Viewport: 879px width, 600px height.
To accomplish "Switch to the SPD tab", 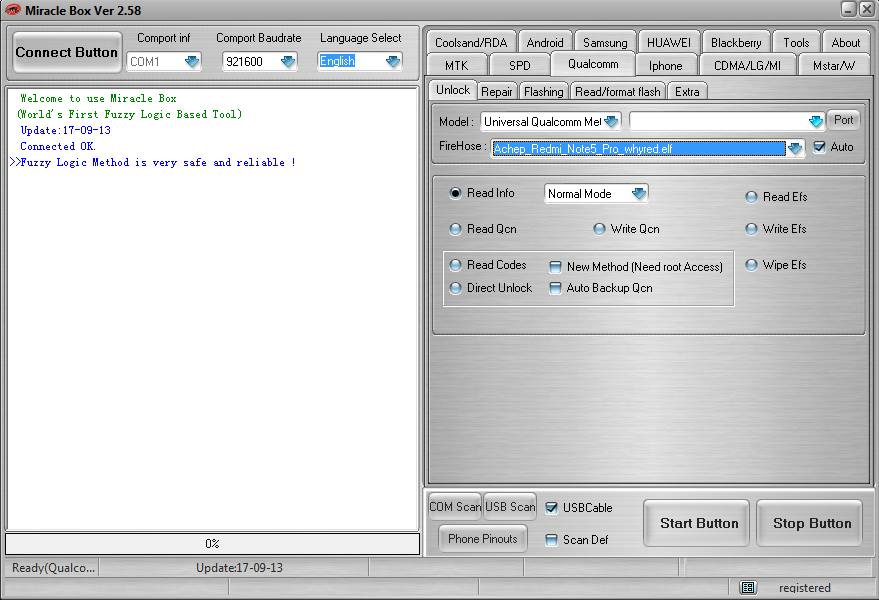I will coord(520,66).
